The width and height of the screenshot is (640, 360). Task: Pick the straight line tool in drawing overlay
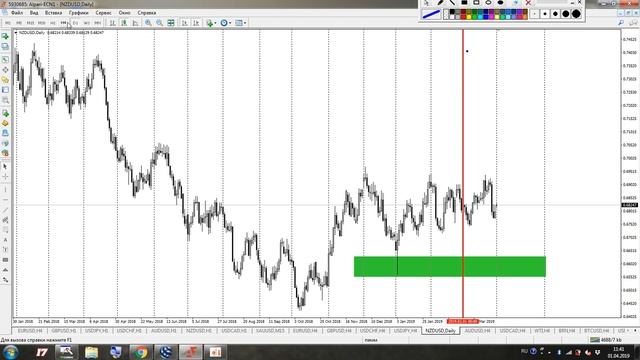coord(452,2)
